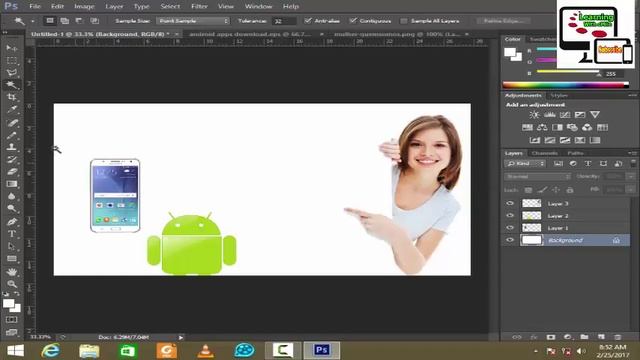This screenshot has height=360, width=640.
Task: Select the Crop tool
Action: tap(11, 97)
